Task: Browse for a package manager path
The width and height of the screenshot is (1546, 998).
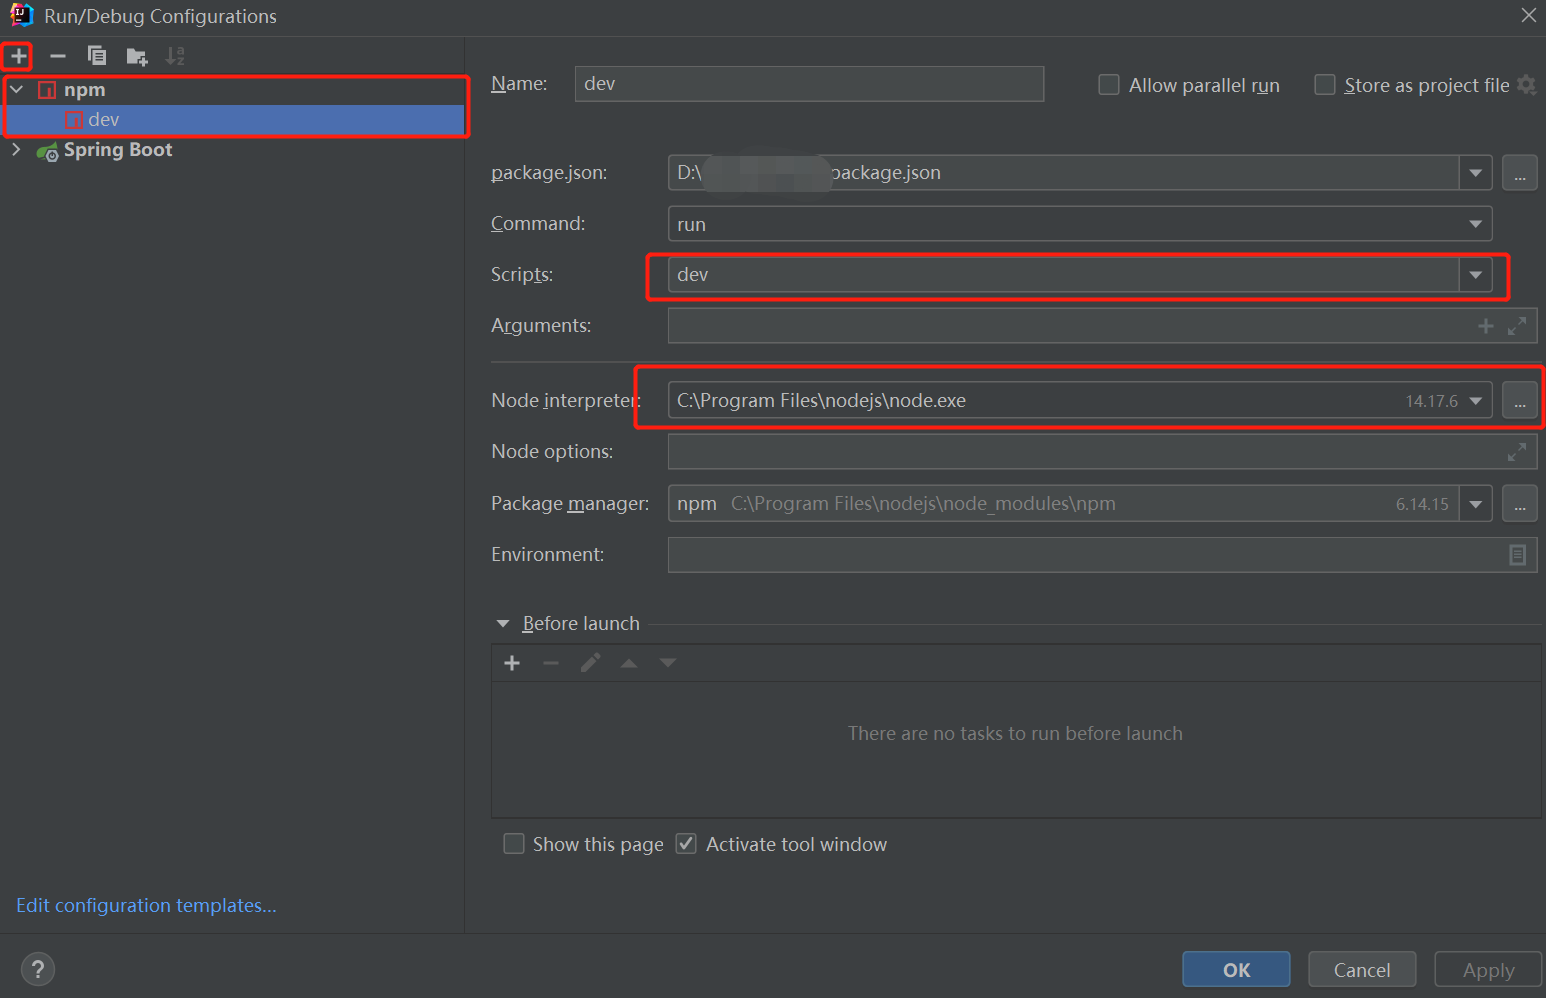Action: pos(1519,504)
